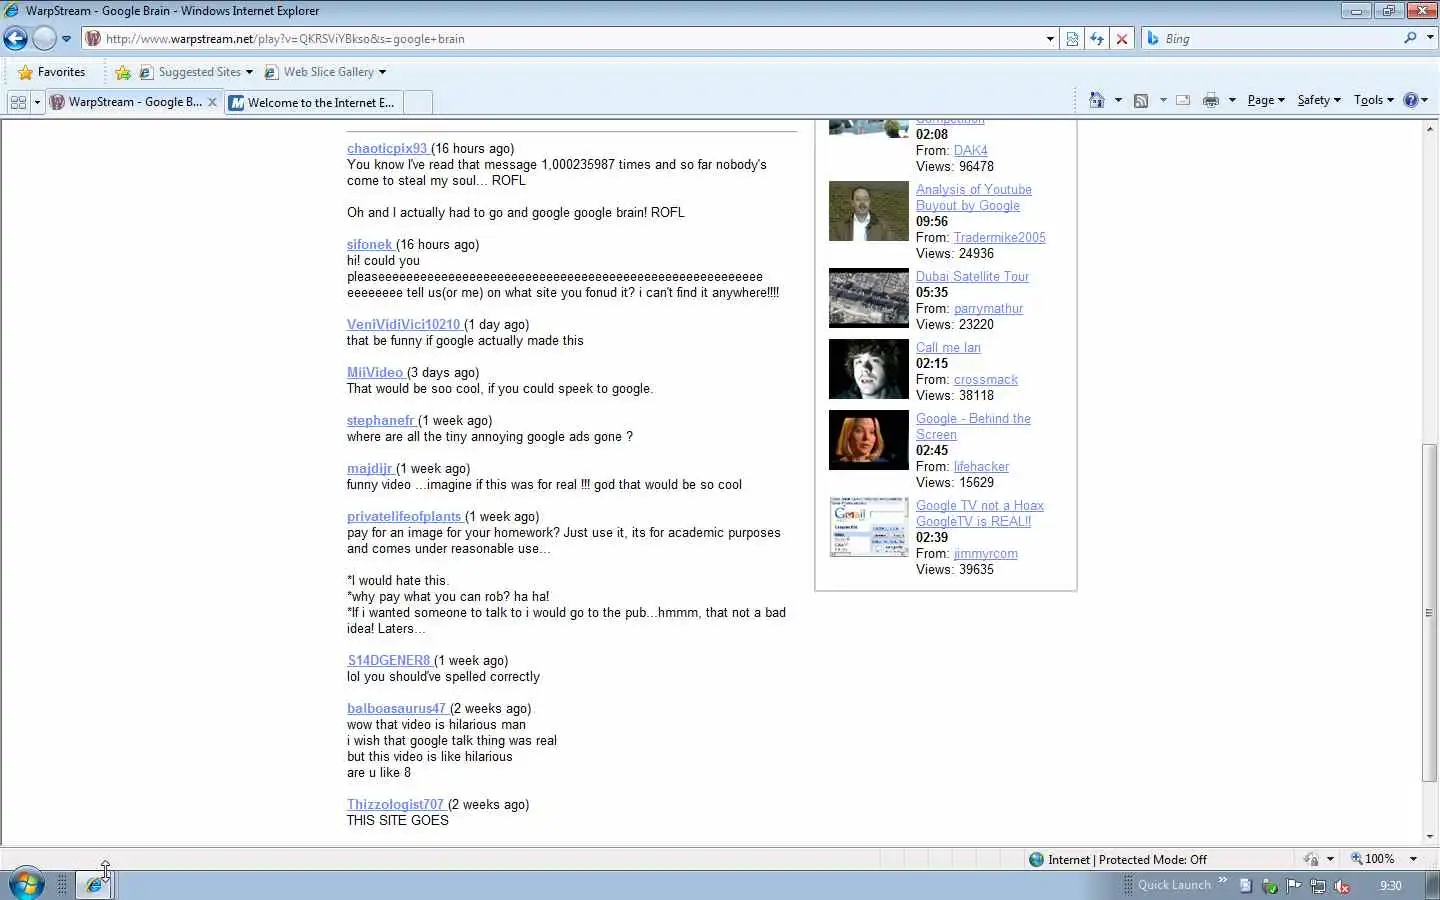Image resolution: width=1440 pixels, height=900 pixels.
Task: Open jimmyrcom uploader link
Action: coord(985,553)
